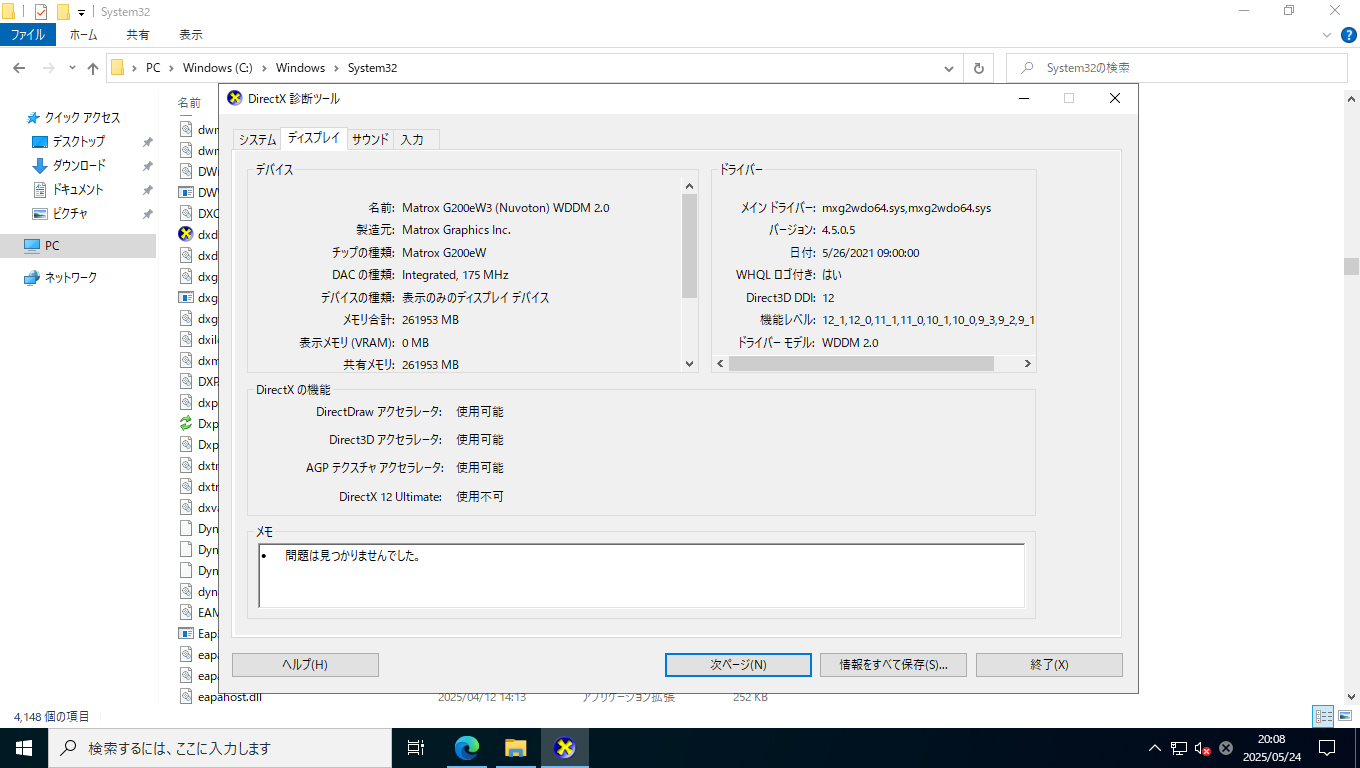
Task: Open ダウンロード in navigation pane
Action: point(78,165)
